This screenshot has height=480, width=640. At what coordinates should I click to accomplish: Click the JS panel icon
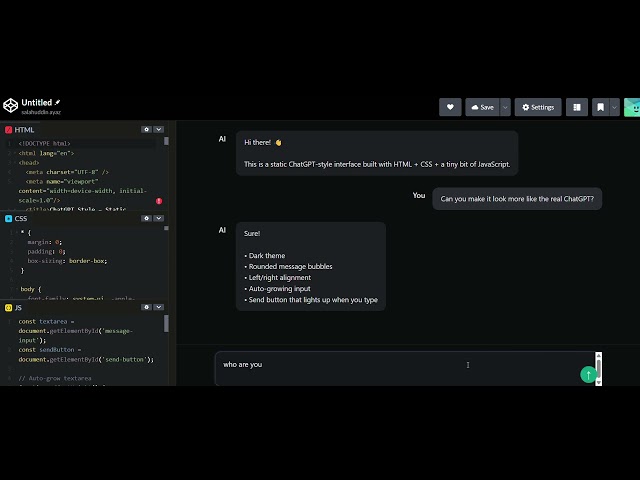[x=8, y=308]
